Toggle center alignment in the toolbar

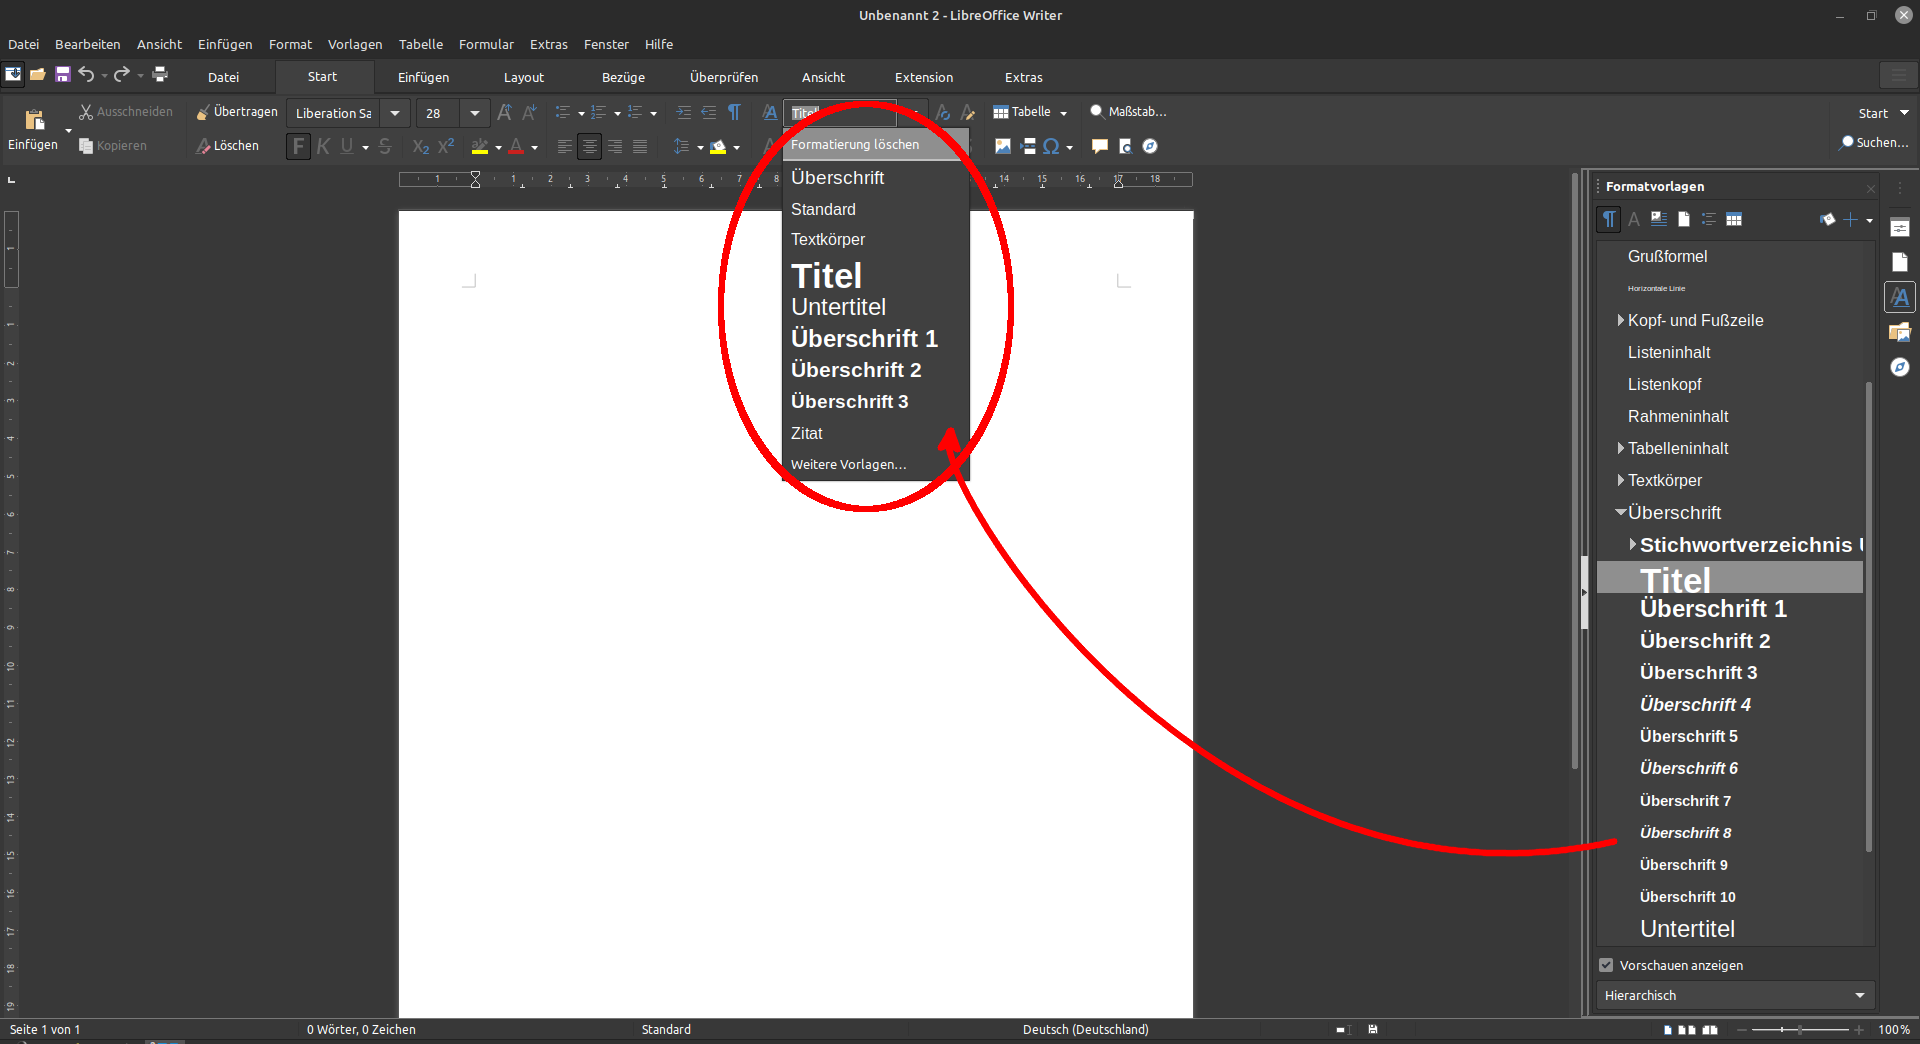(x=590, y=146)
